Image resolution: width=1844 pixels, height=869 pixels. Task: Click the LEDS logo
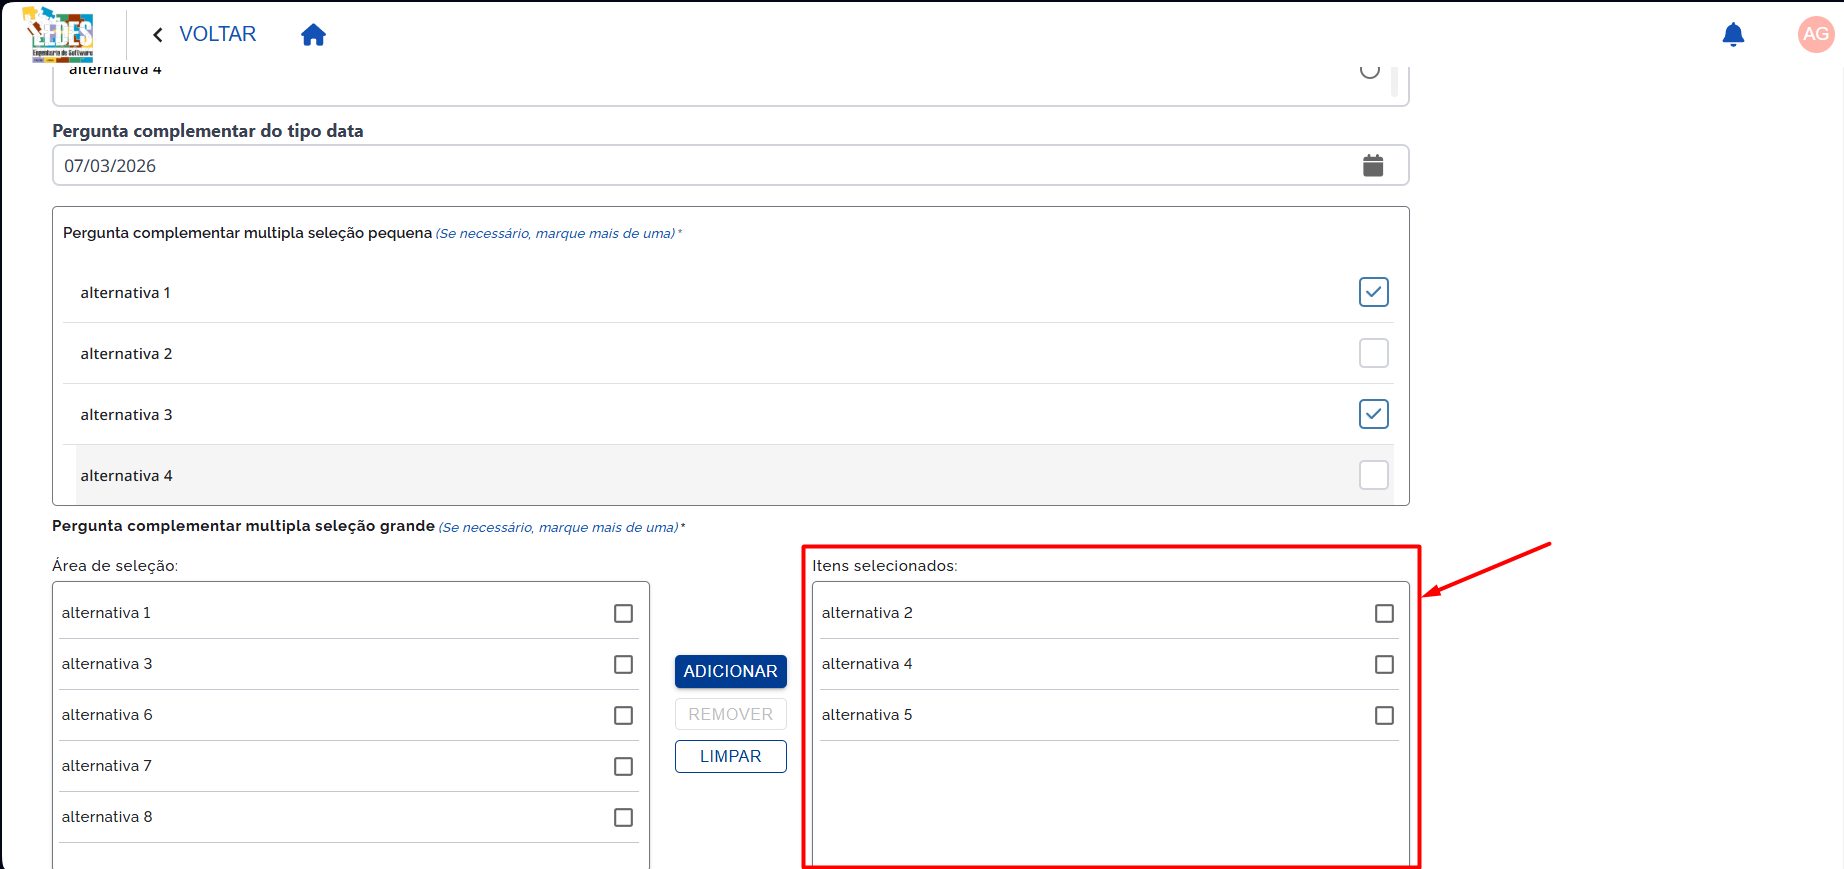(x=58, y=34)
